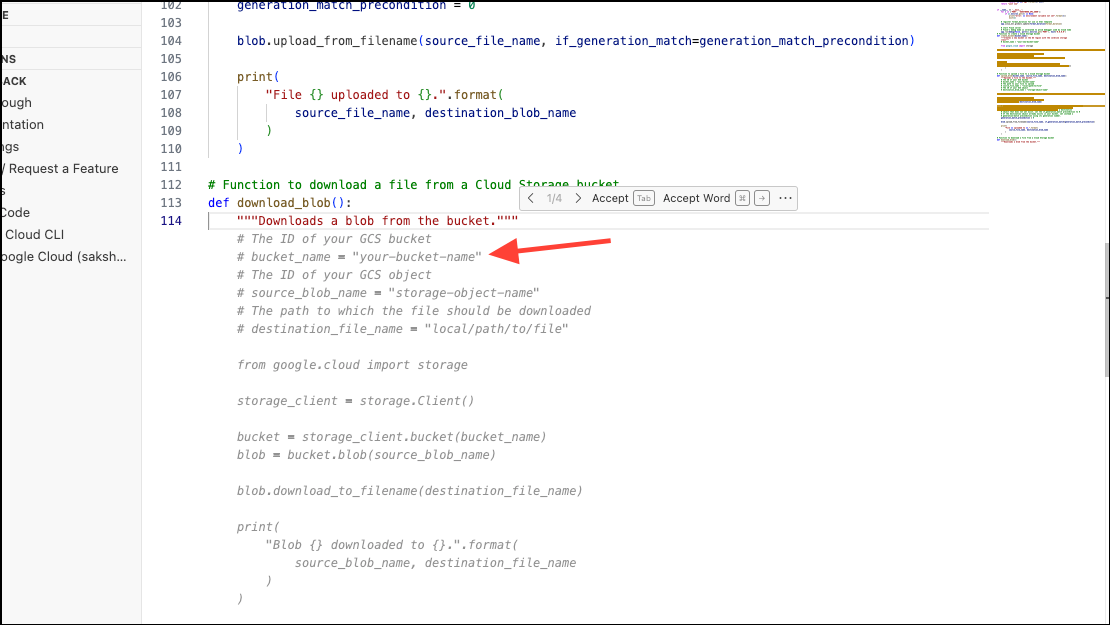
Task: Click the Accept Word button
Action: click(696, 198)
